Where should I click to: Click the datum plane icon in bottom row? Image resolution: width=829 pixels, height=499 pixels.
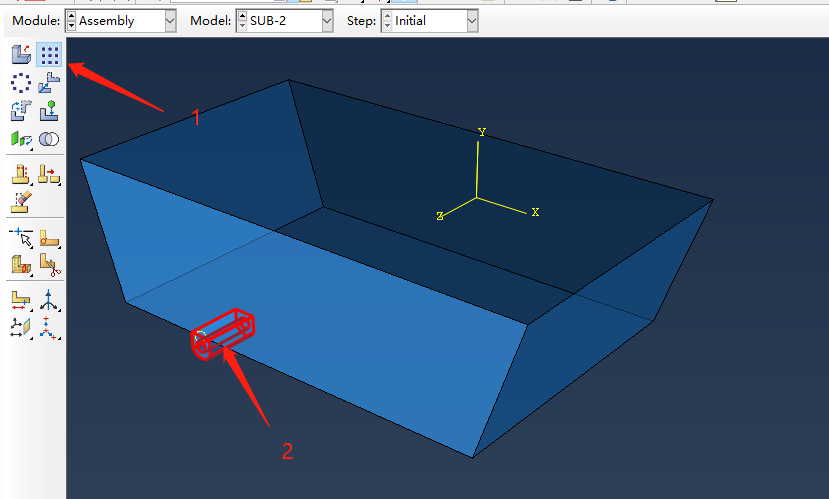[21, 326]
